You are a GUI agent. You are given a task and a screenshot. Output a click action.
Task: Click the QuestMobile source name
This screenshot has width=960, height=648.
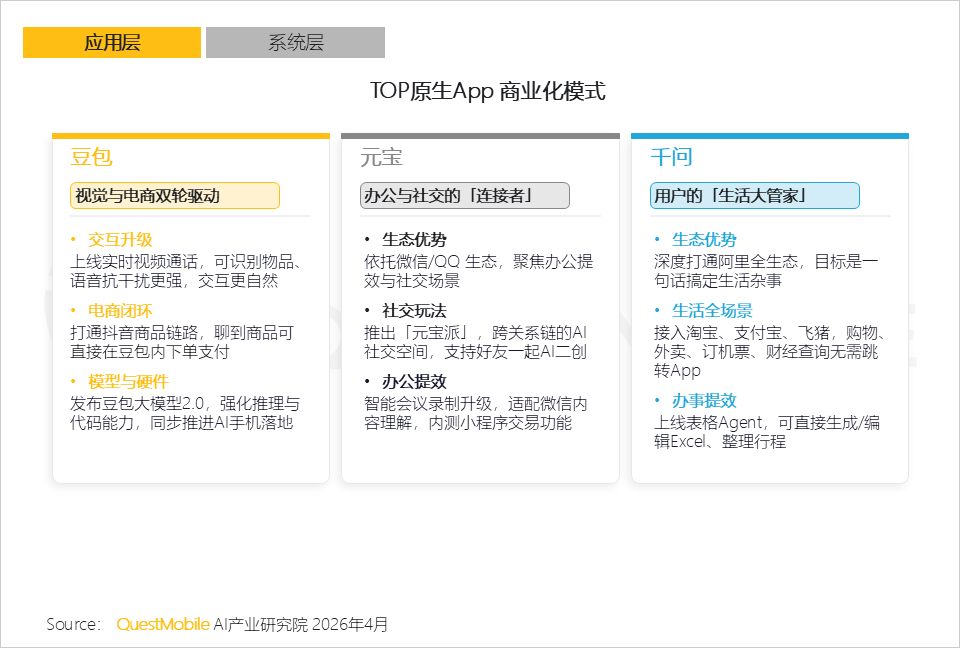coord(163,624)
